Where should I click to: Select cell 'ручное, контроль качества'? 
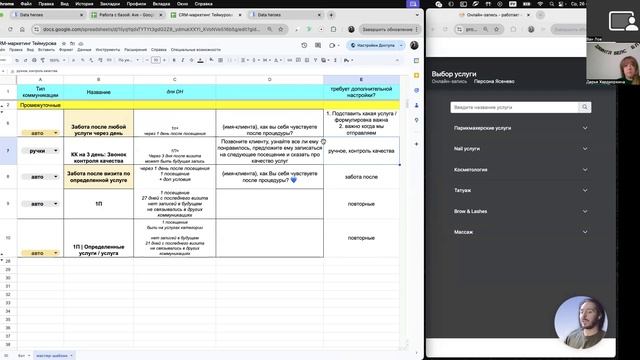click(361, 151)
